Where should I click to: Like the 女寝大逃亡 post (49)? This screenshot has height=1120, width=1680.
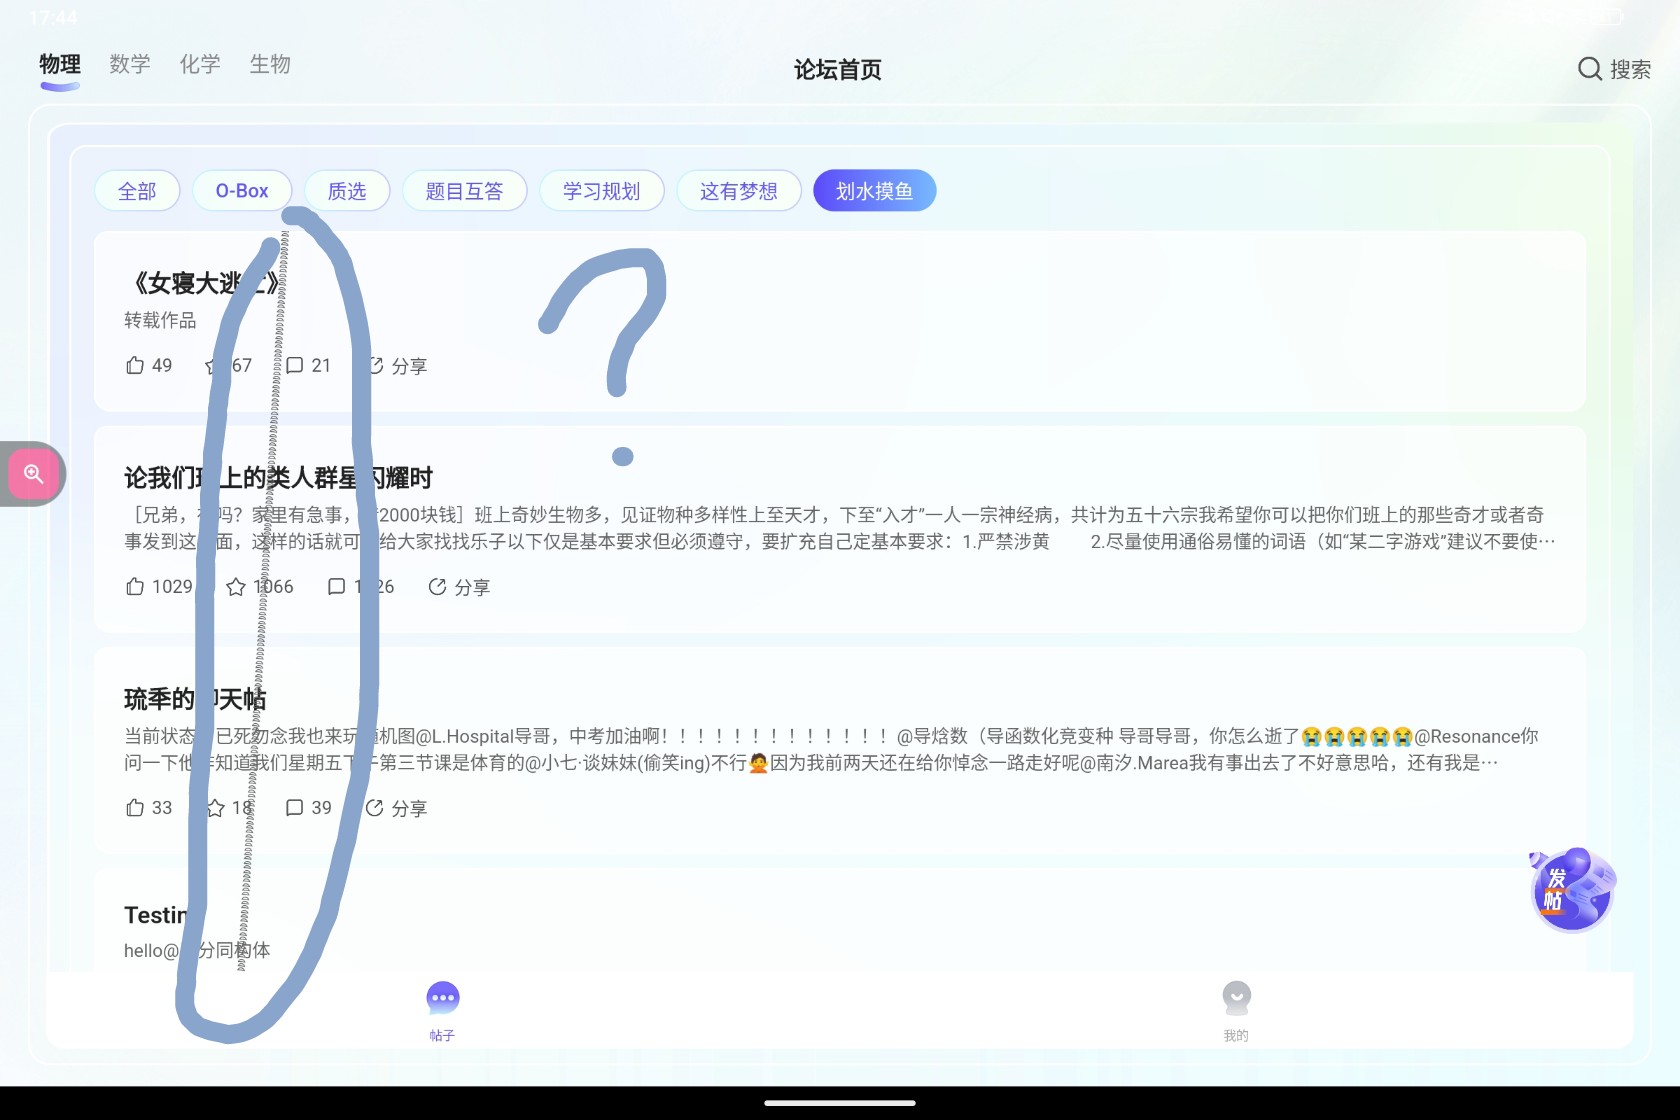[149, 365]
